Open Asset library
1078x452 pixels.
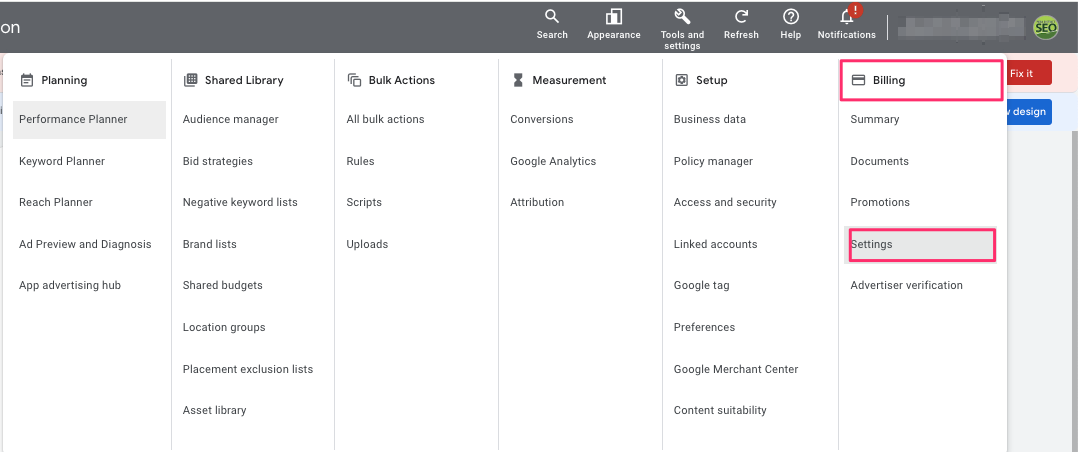click(214, 410)
